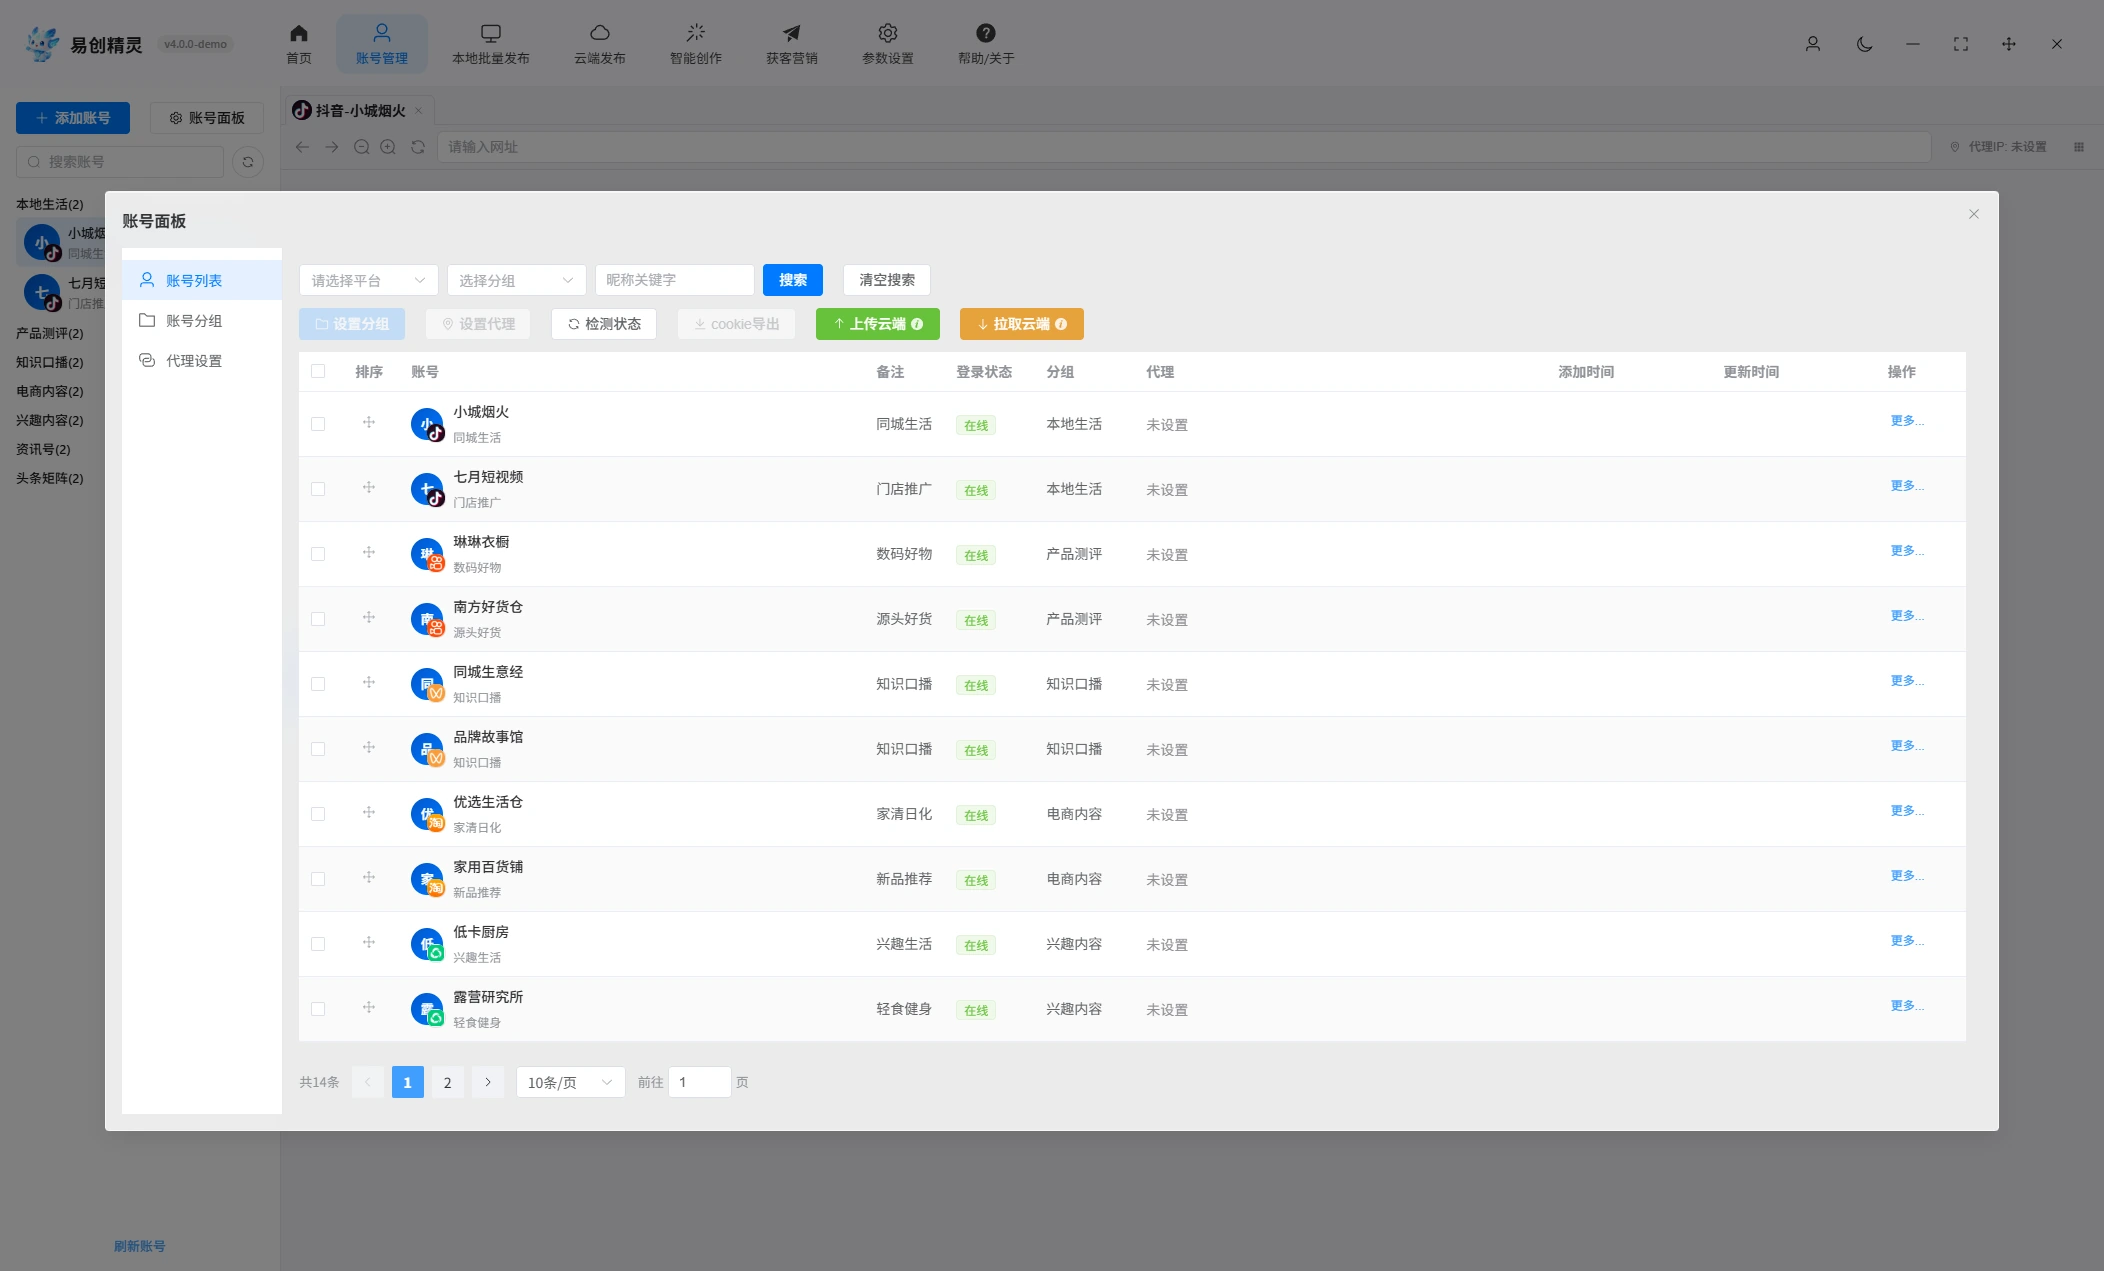The image size is (2104, 1271).
Task: Open the 获客营销 paper plane icon
Action: 791,33
